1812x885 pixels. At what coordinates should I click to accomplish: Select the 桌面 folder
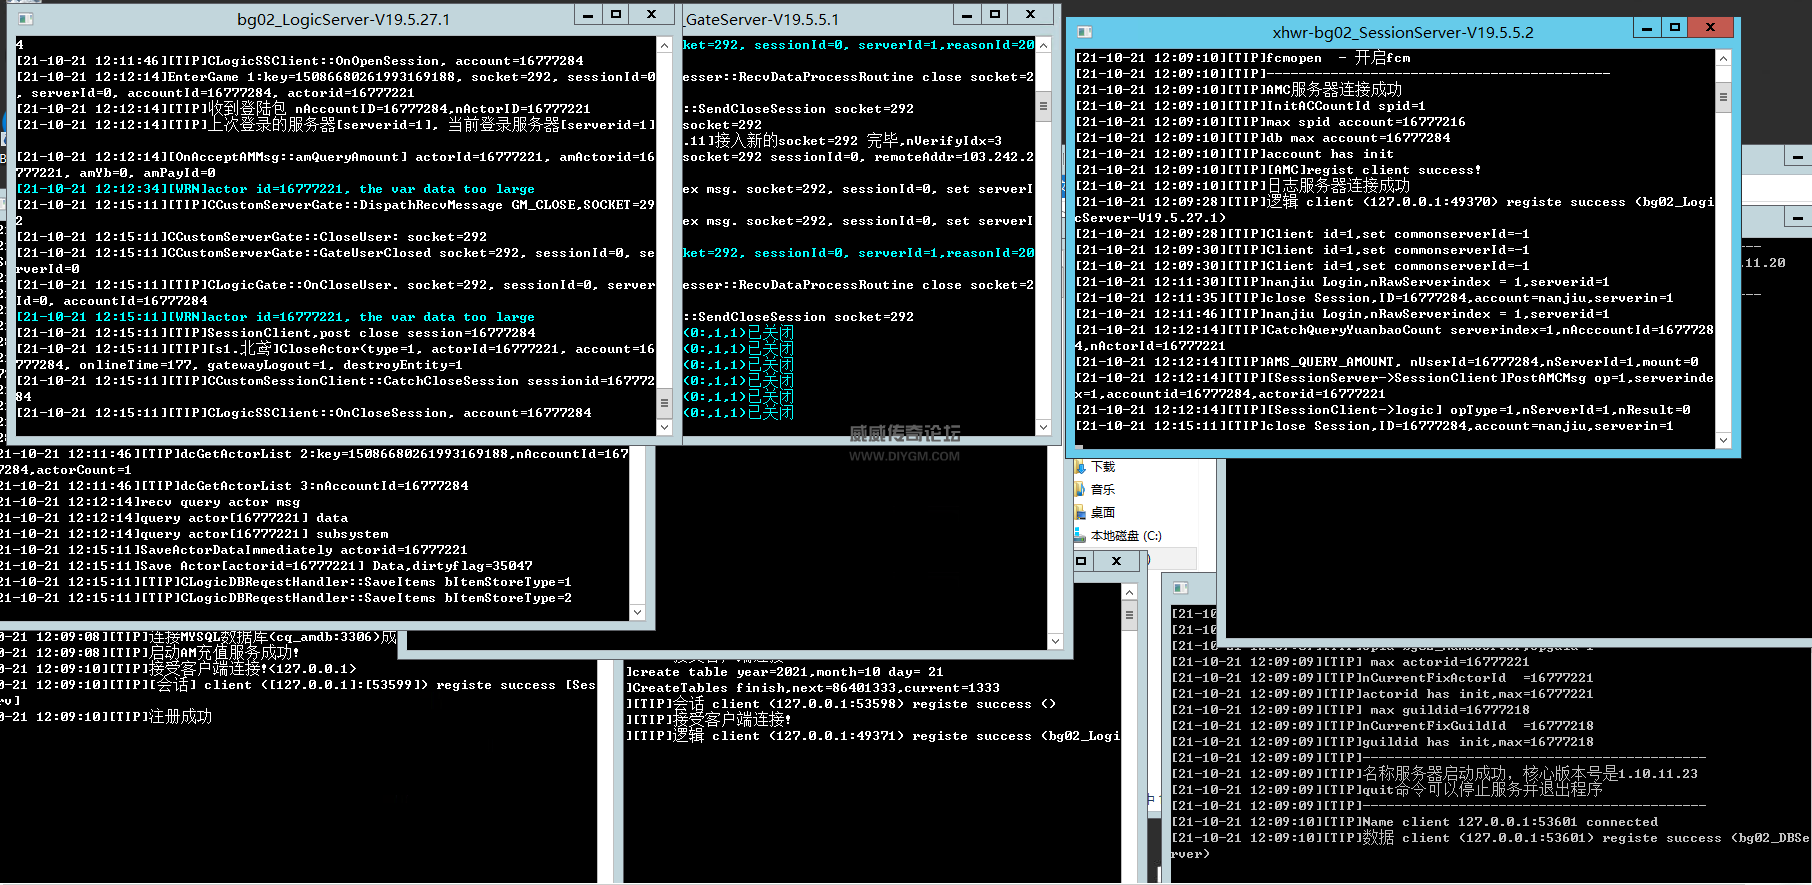[1102, 512]
